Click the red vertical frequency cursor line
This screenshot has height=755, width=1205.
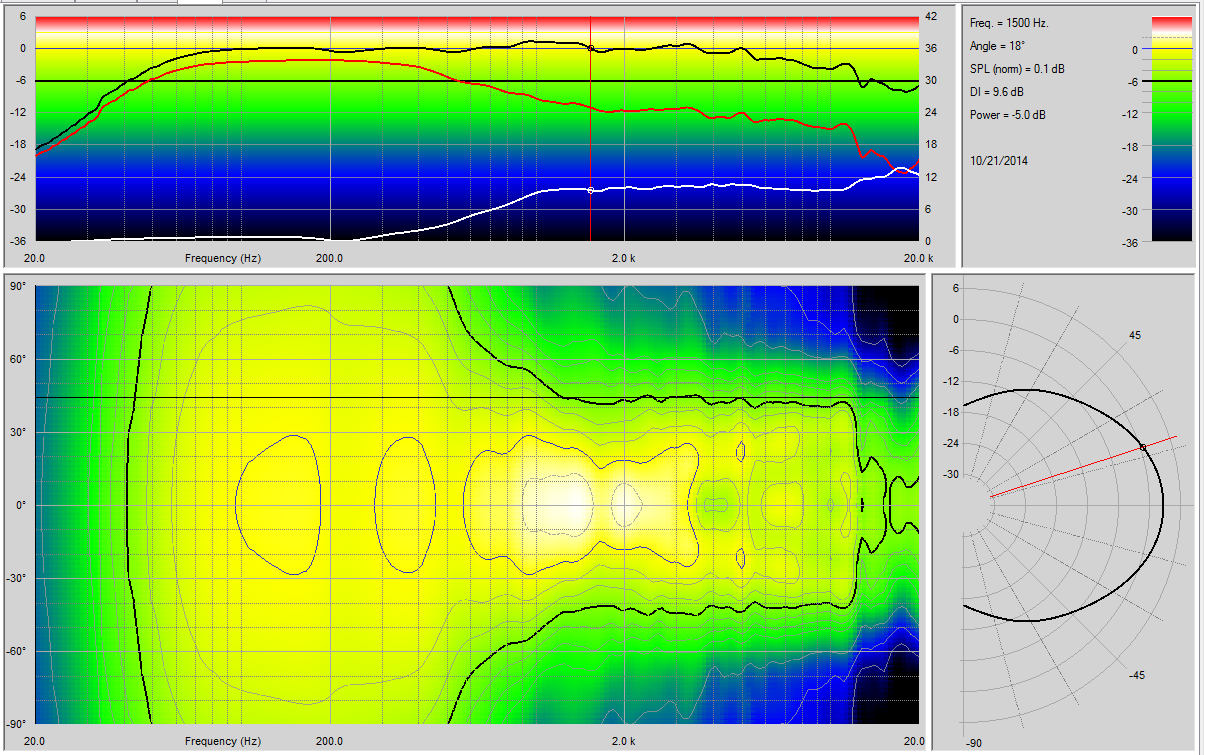(x=590, y=120)
